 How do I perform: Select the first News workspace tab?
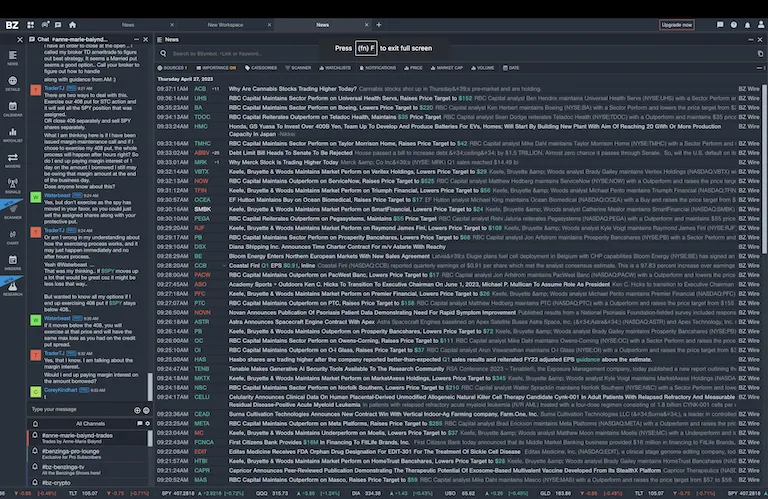(128, 24)
